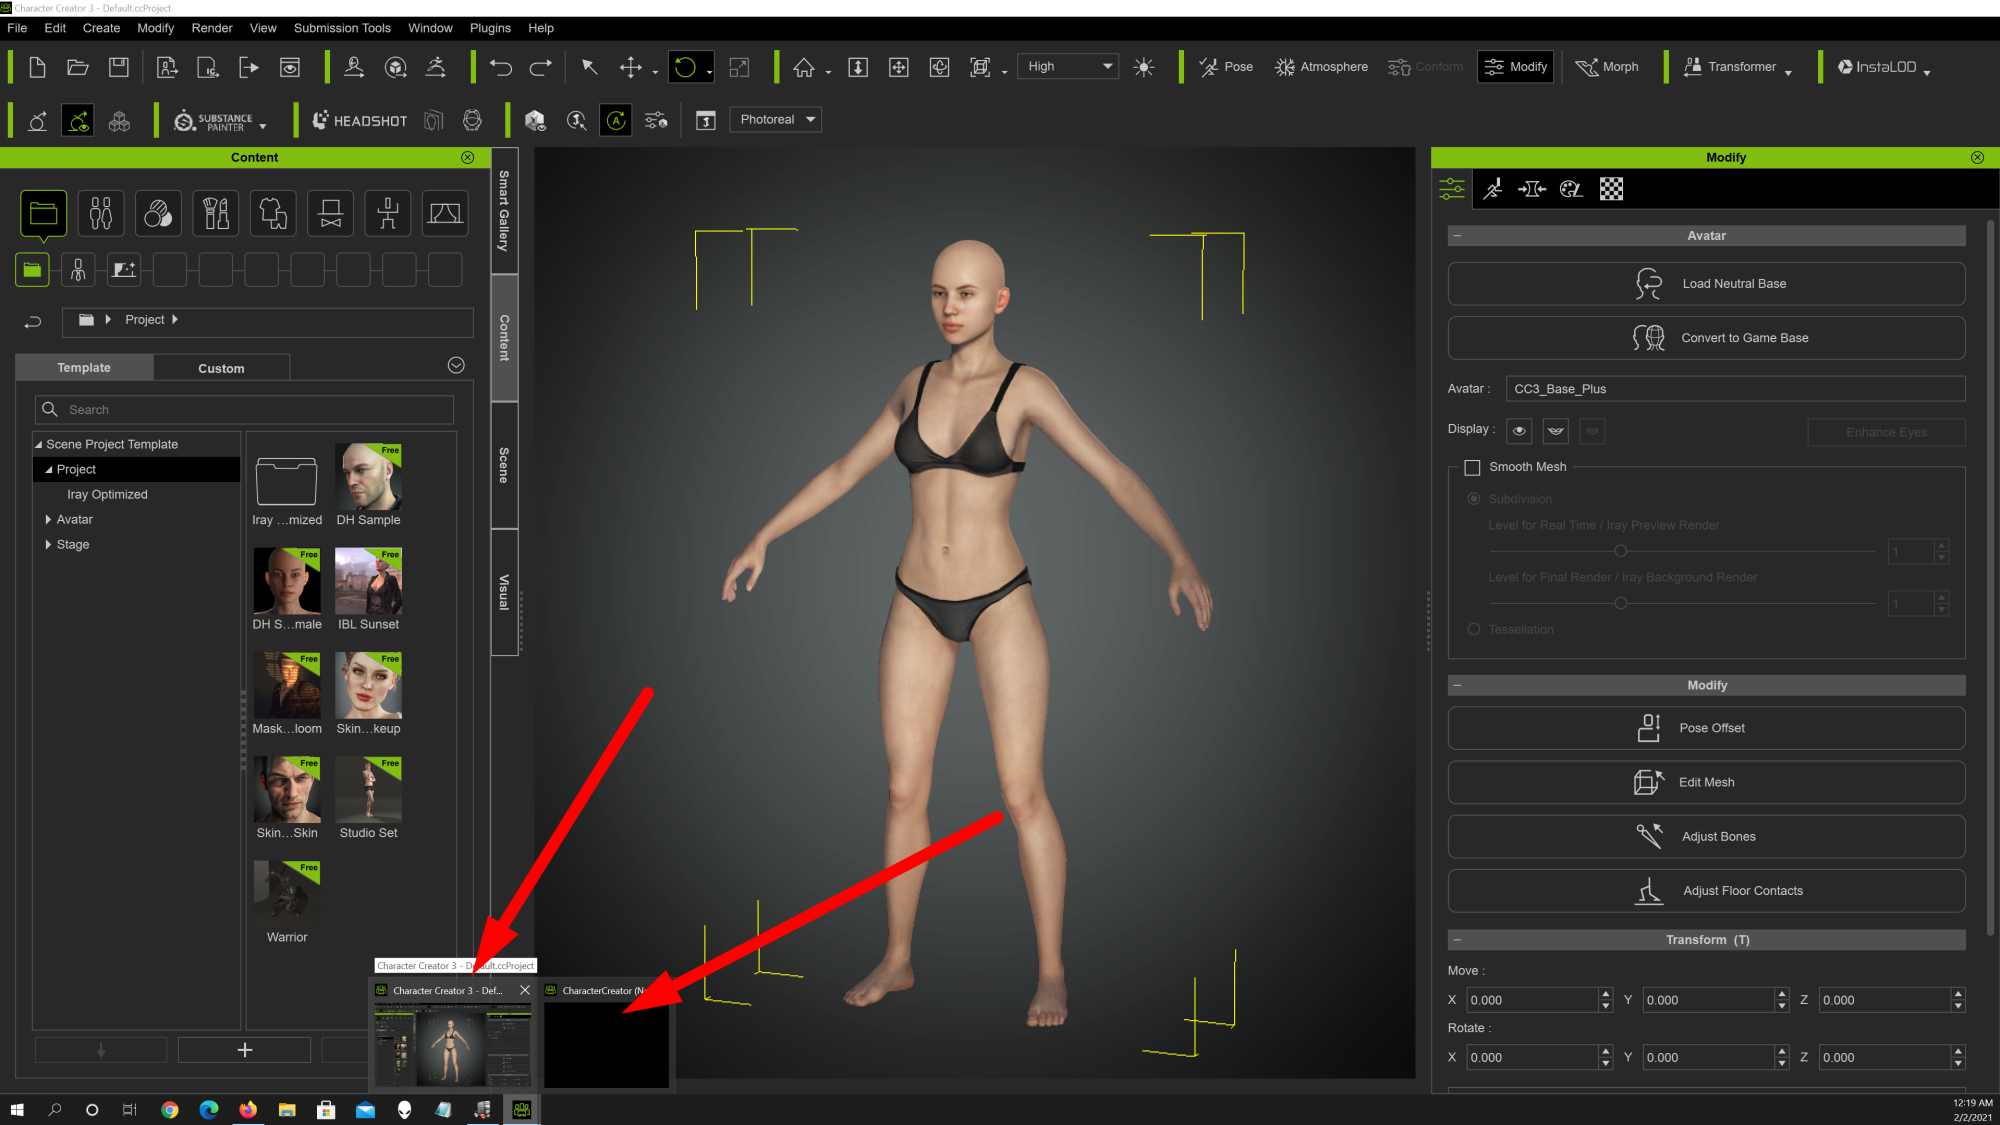Image resolution: width=2000 pixels, height=1125 pixels.
Task: Open the Plugins menu
Action: point(490,28)
